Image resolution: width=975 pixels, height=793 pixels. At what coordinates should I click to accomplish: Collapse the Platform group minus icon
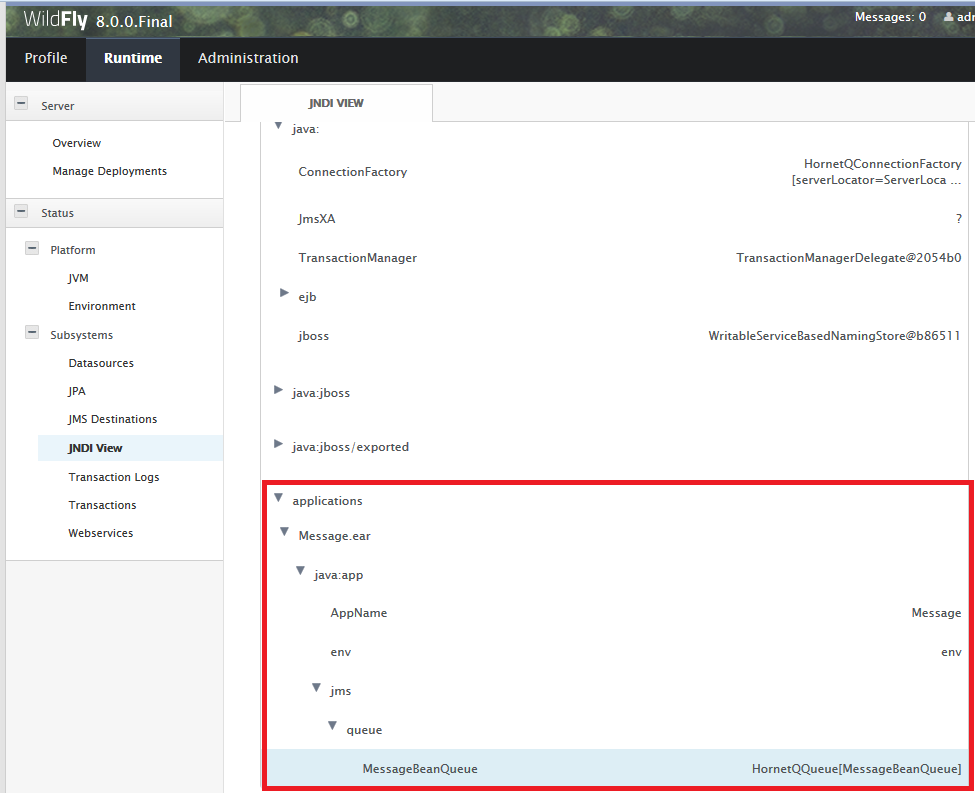coord(32,248)
